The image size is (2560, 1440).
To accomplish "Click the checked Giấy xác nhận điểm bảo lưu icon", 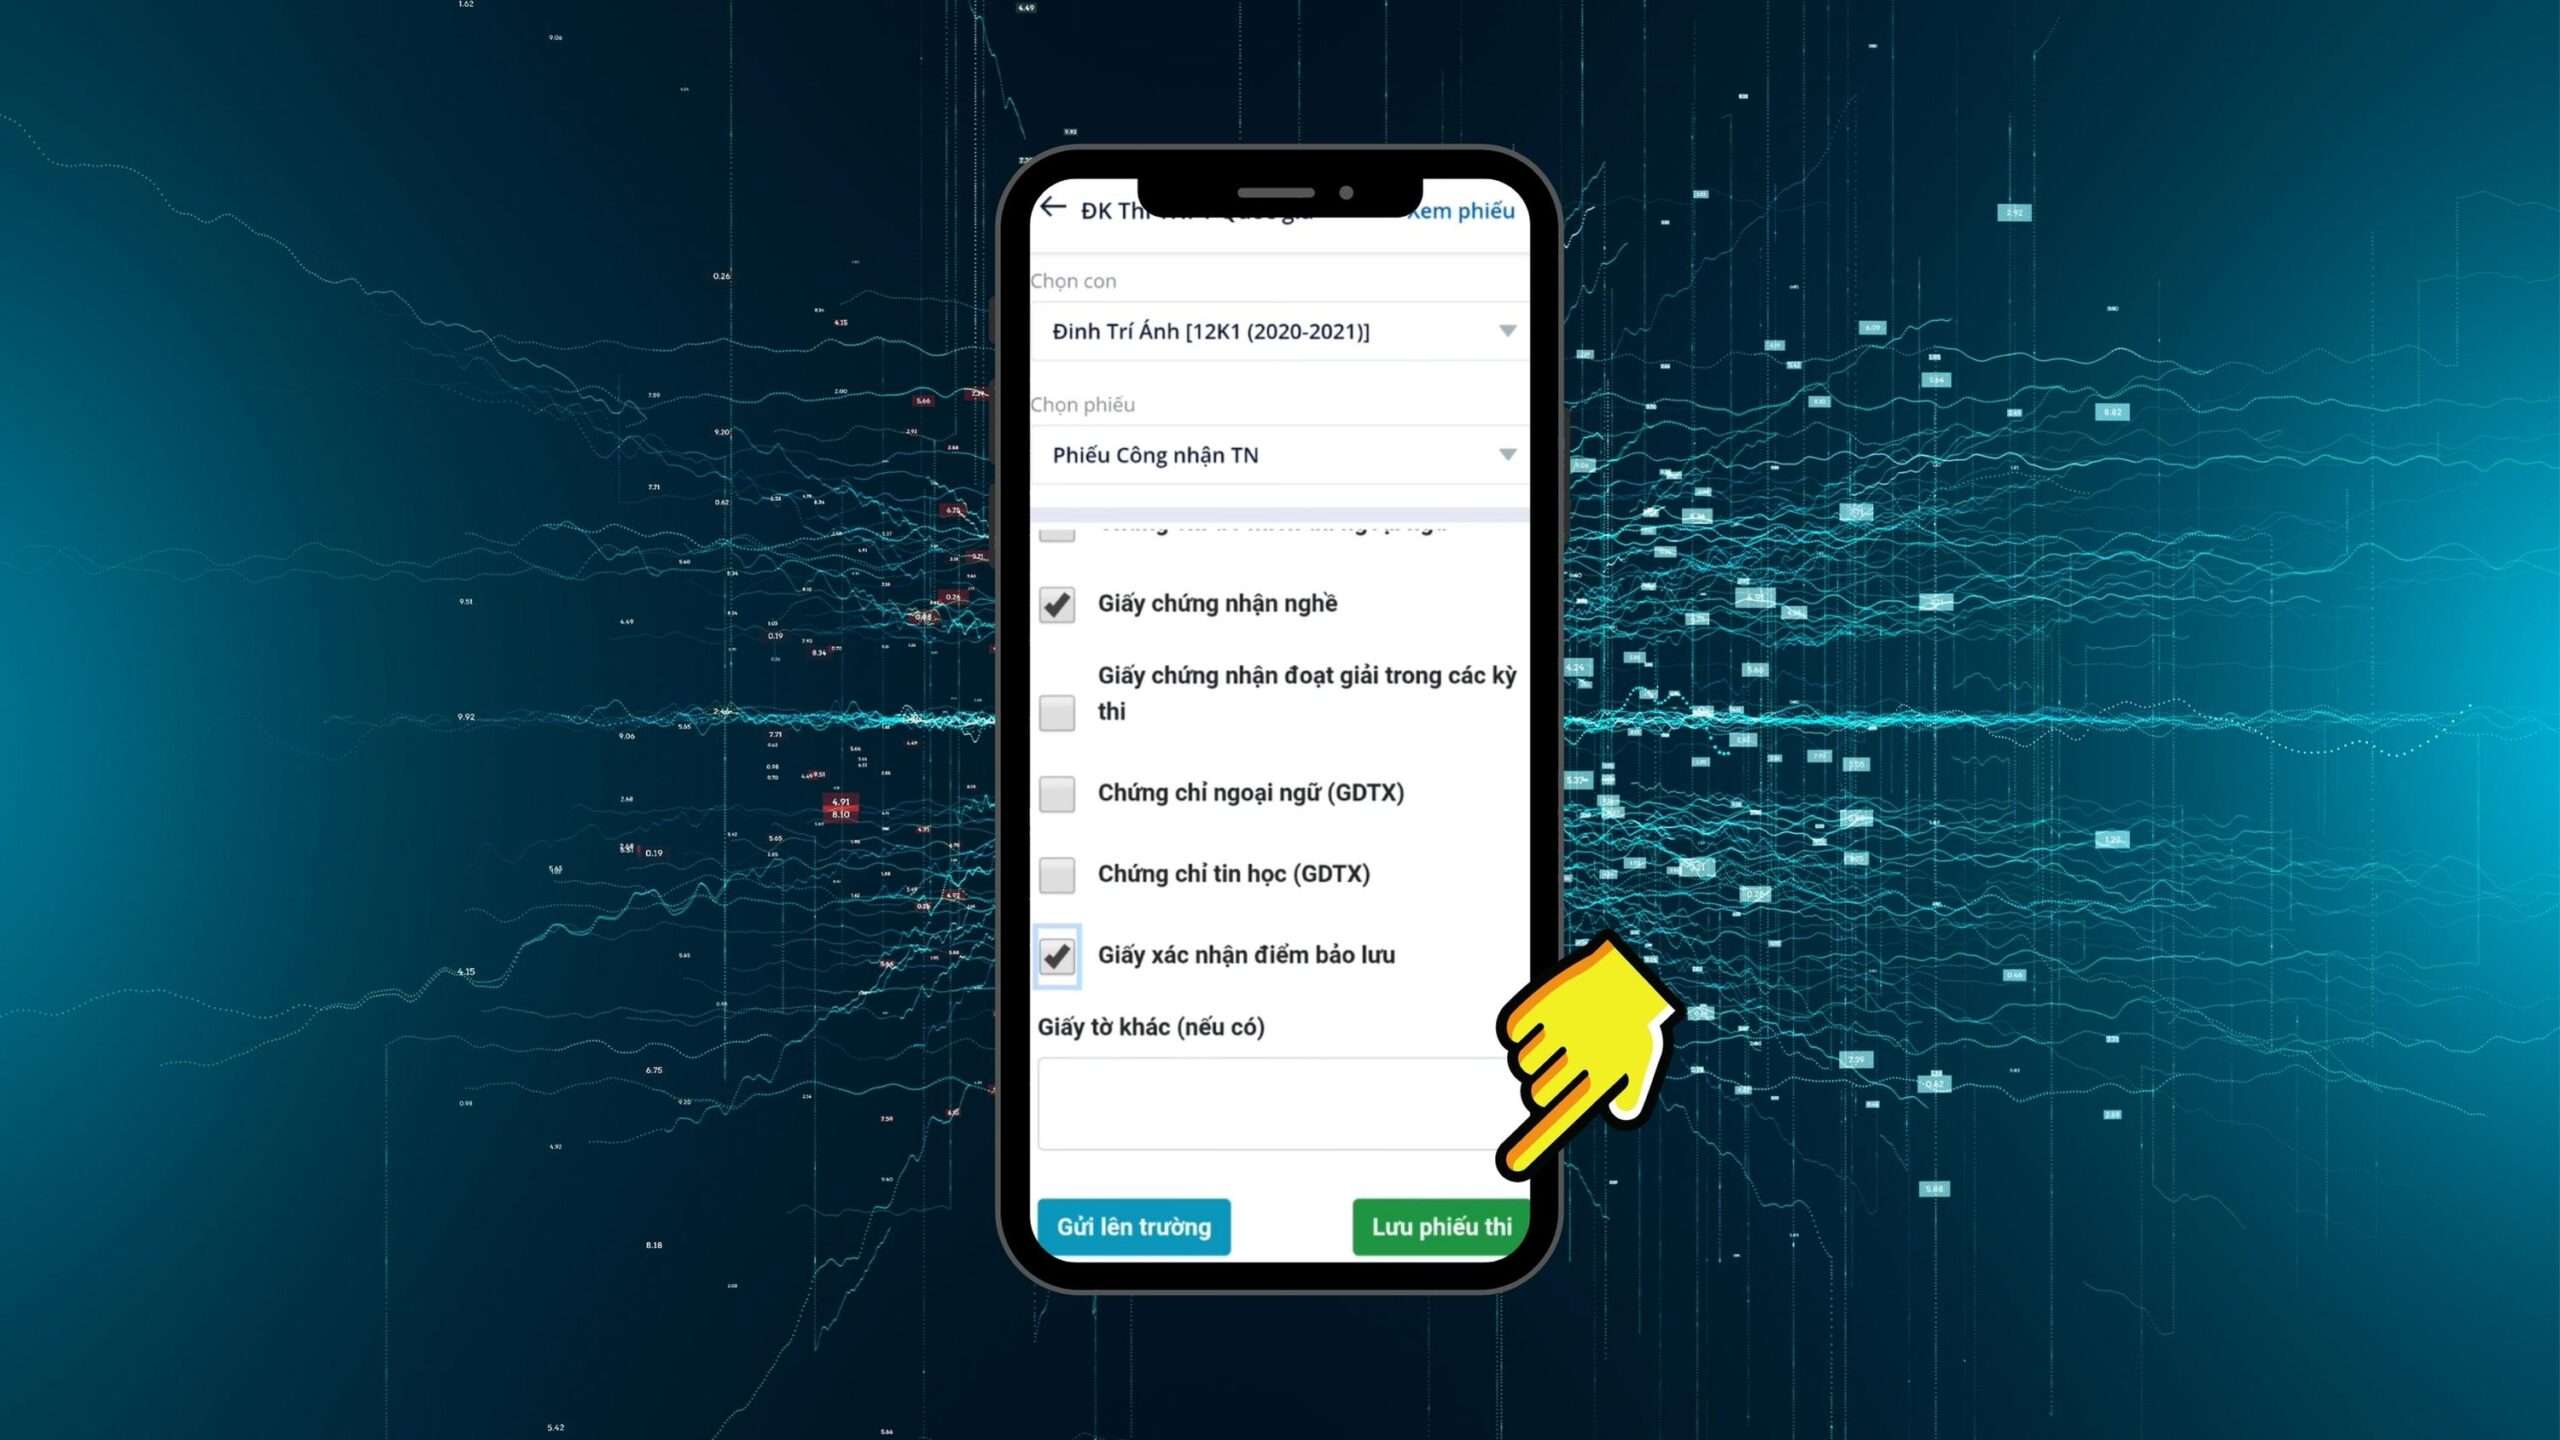I will click(x=1057, y=955).
